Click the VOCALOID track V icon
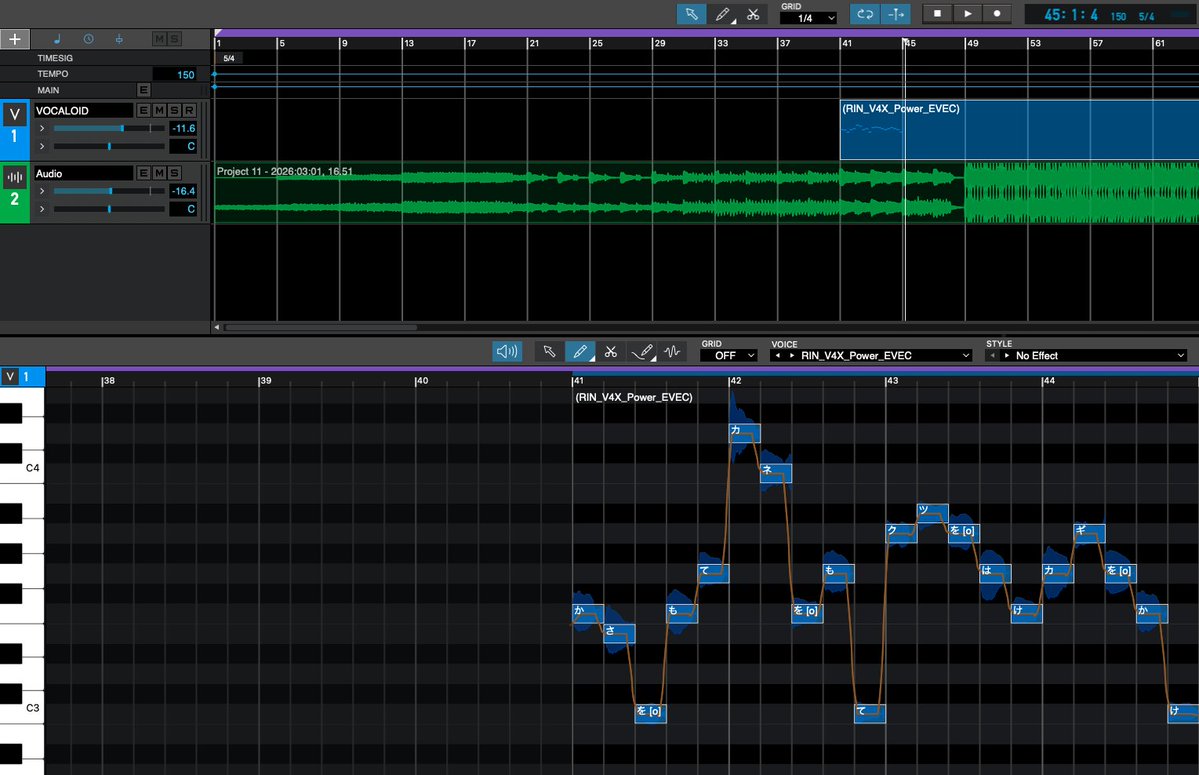 (x=15, y=115)
